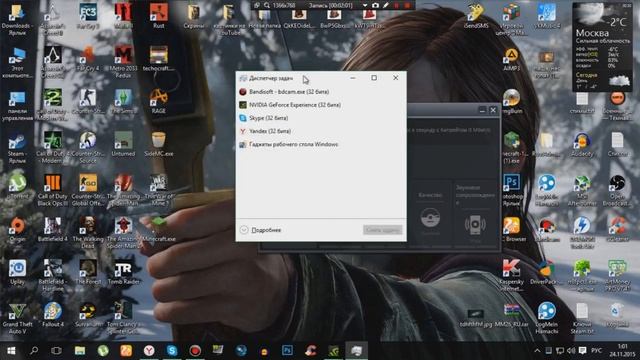
Task: Open Task View on taskbar
Action: [57, 351]
